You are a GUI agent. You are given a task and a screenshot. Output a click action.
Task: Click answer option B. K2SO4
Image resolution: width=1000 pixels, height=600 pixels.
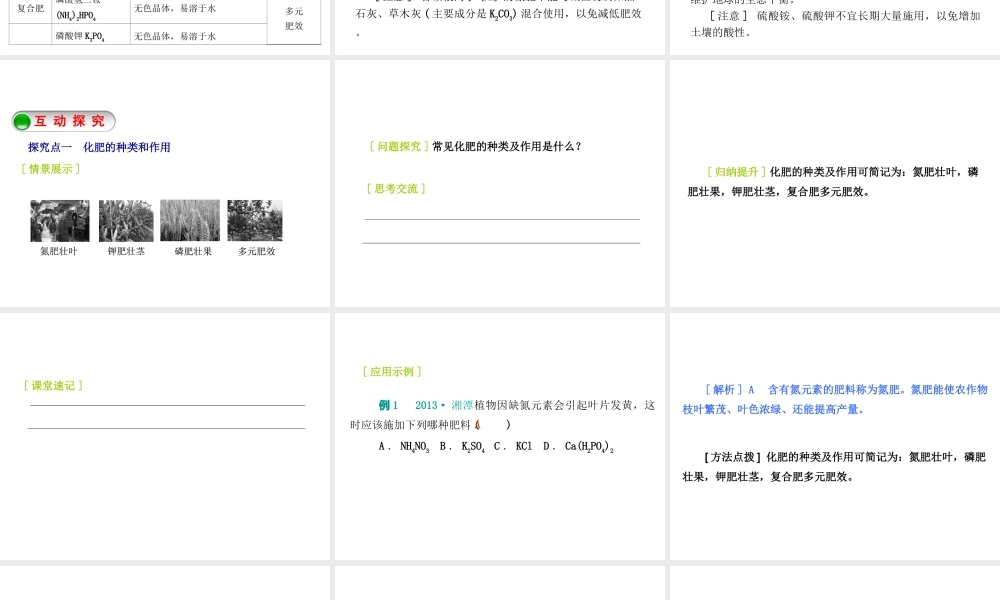(x=462, y=447)
